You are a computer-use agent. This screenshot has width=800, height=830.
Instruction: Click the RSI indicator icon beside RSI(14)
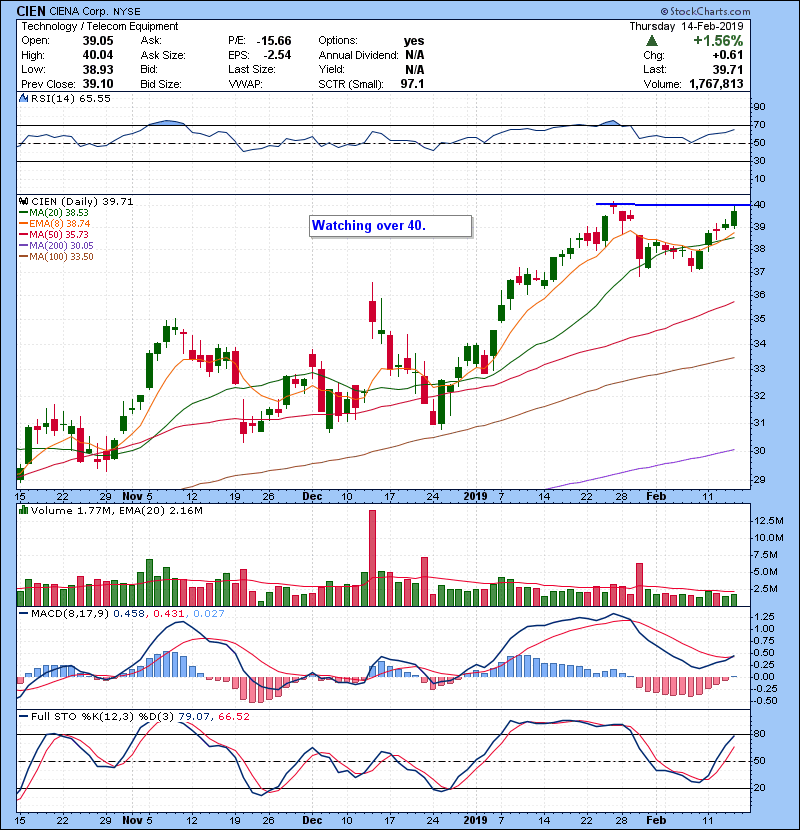click(23, 98)
